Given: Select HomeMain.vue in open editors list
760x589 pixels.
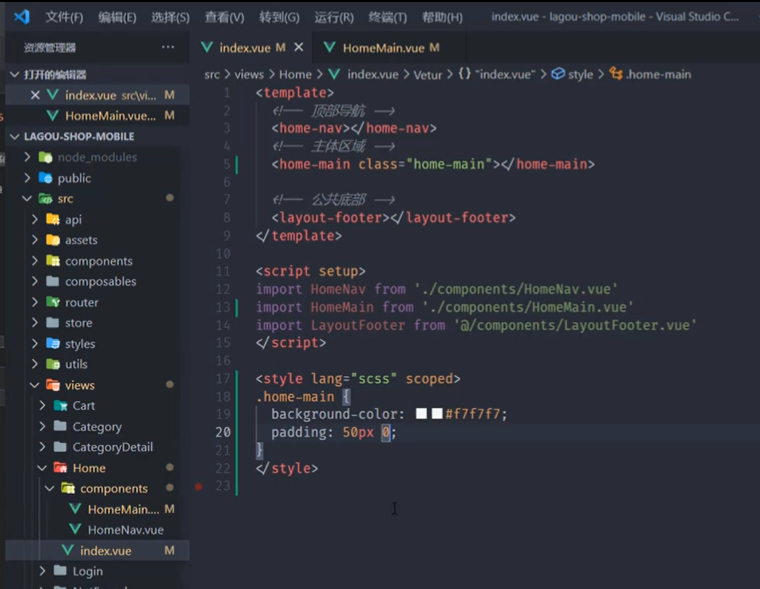Looking at the screenshot, I should (x=97, y=115).
